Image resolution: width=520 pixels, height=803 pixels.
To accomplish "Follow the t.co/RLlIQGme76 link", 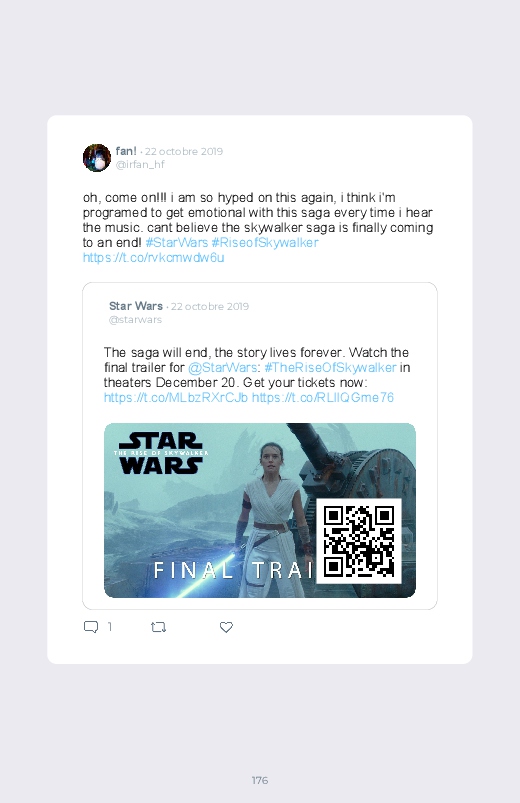I will [x=323, y=397].
